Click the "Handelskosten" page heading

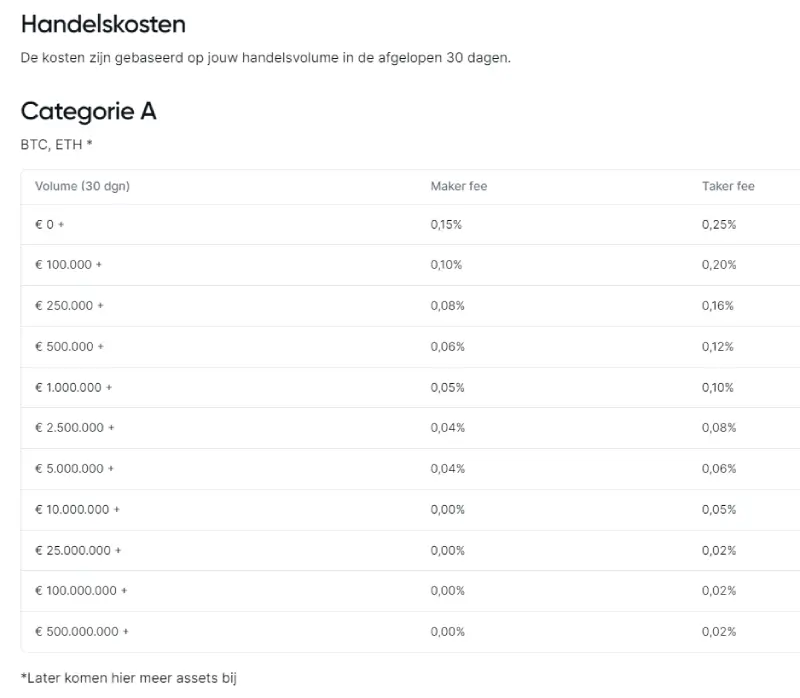(x=103, y=24)
